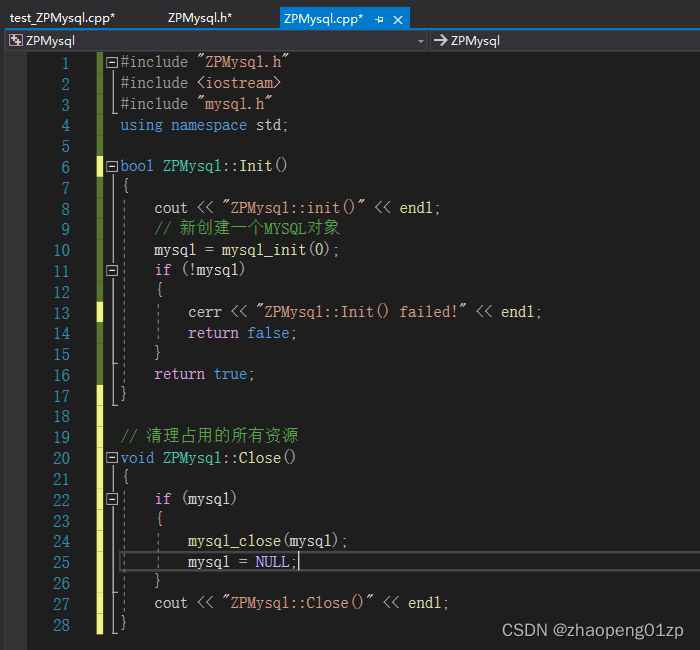Collapse the #include block on line 1
This screenshot has width=700, height=650.
[112, 62]
